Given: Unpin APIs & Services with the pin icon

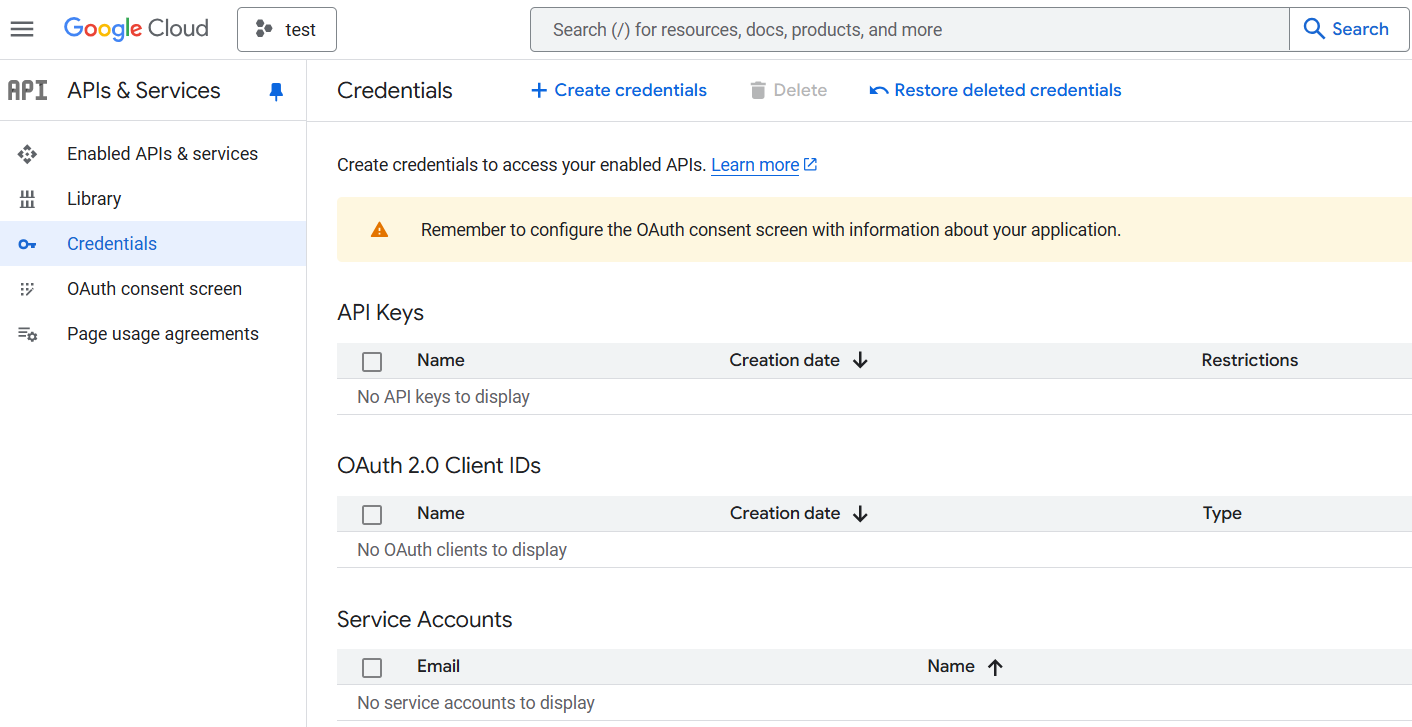Looking at the screenshot, I should 277,92.
